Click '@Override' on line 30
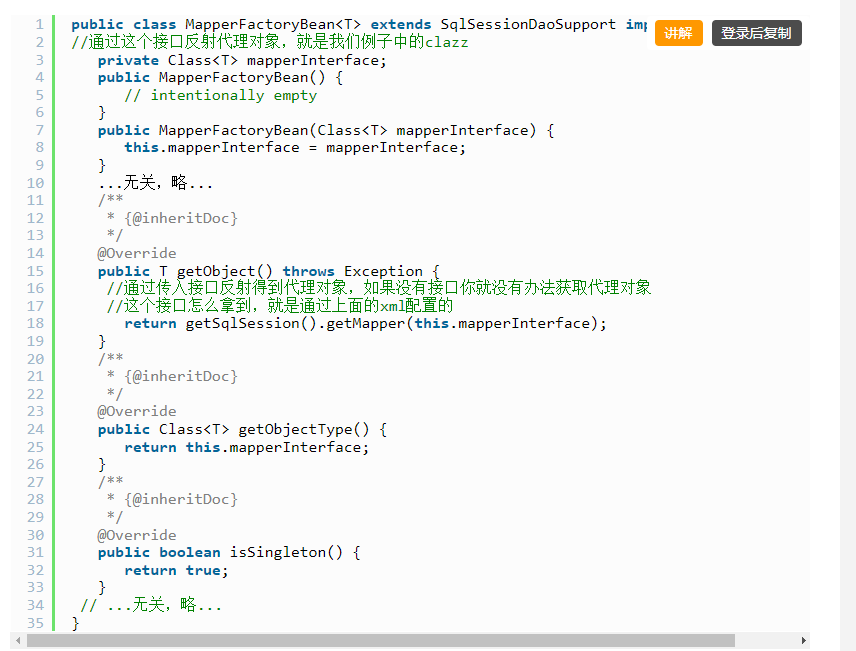Screen dimensions: 856x651 [x=137, y=535]
